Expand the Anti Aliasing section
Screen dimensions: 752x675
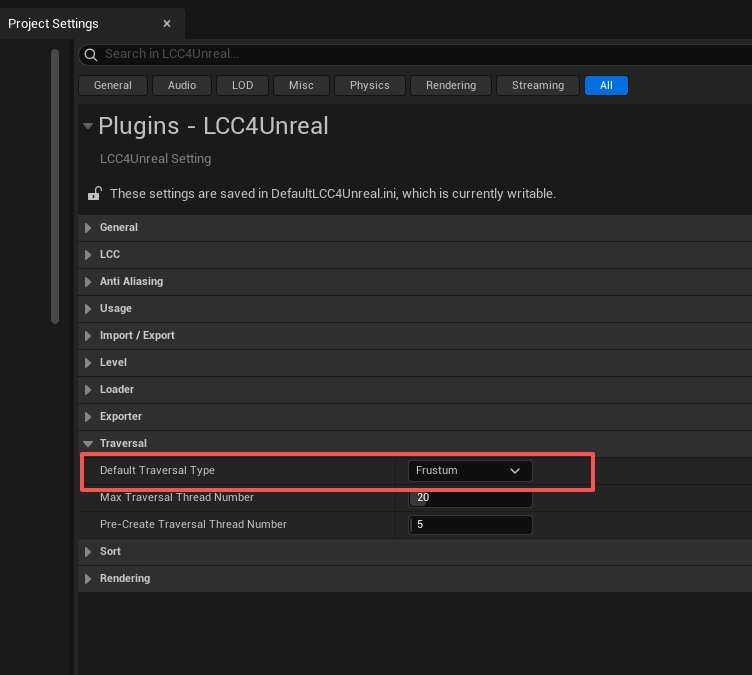88,282
